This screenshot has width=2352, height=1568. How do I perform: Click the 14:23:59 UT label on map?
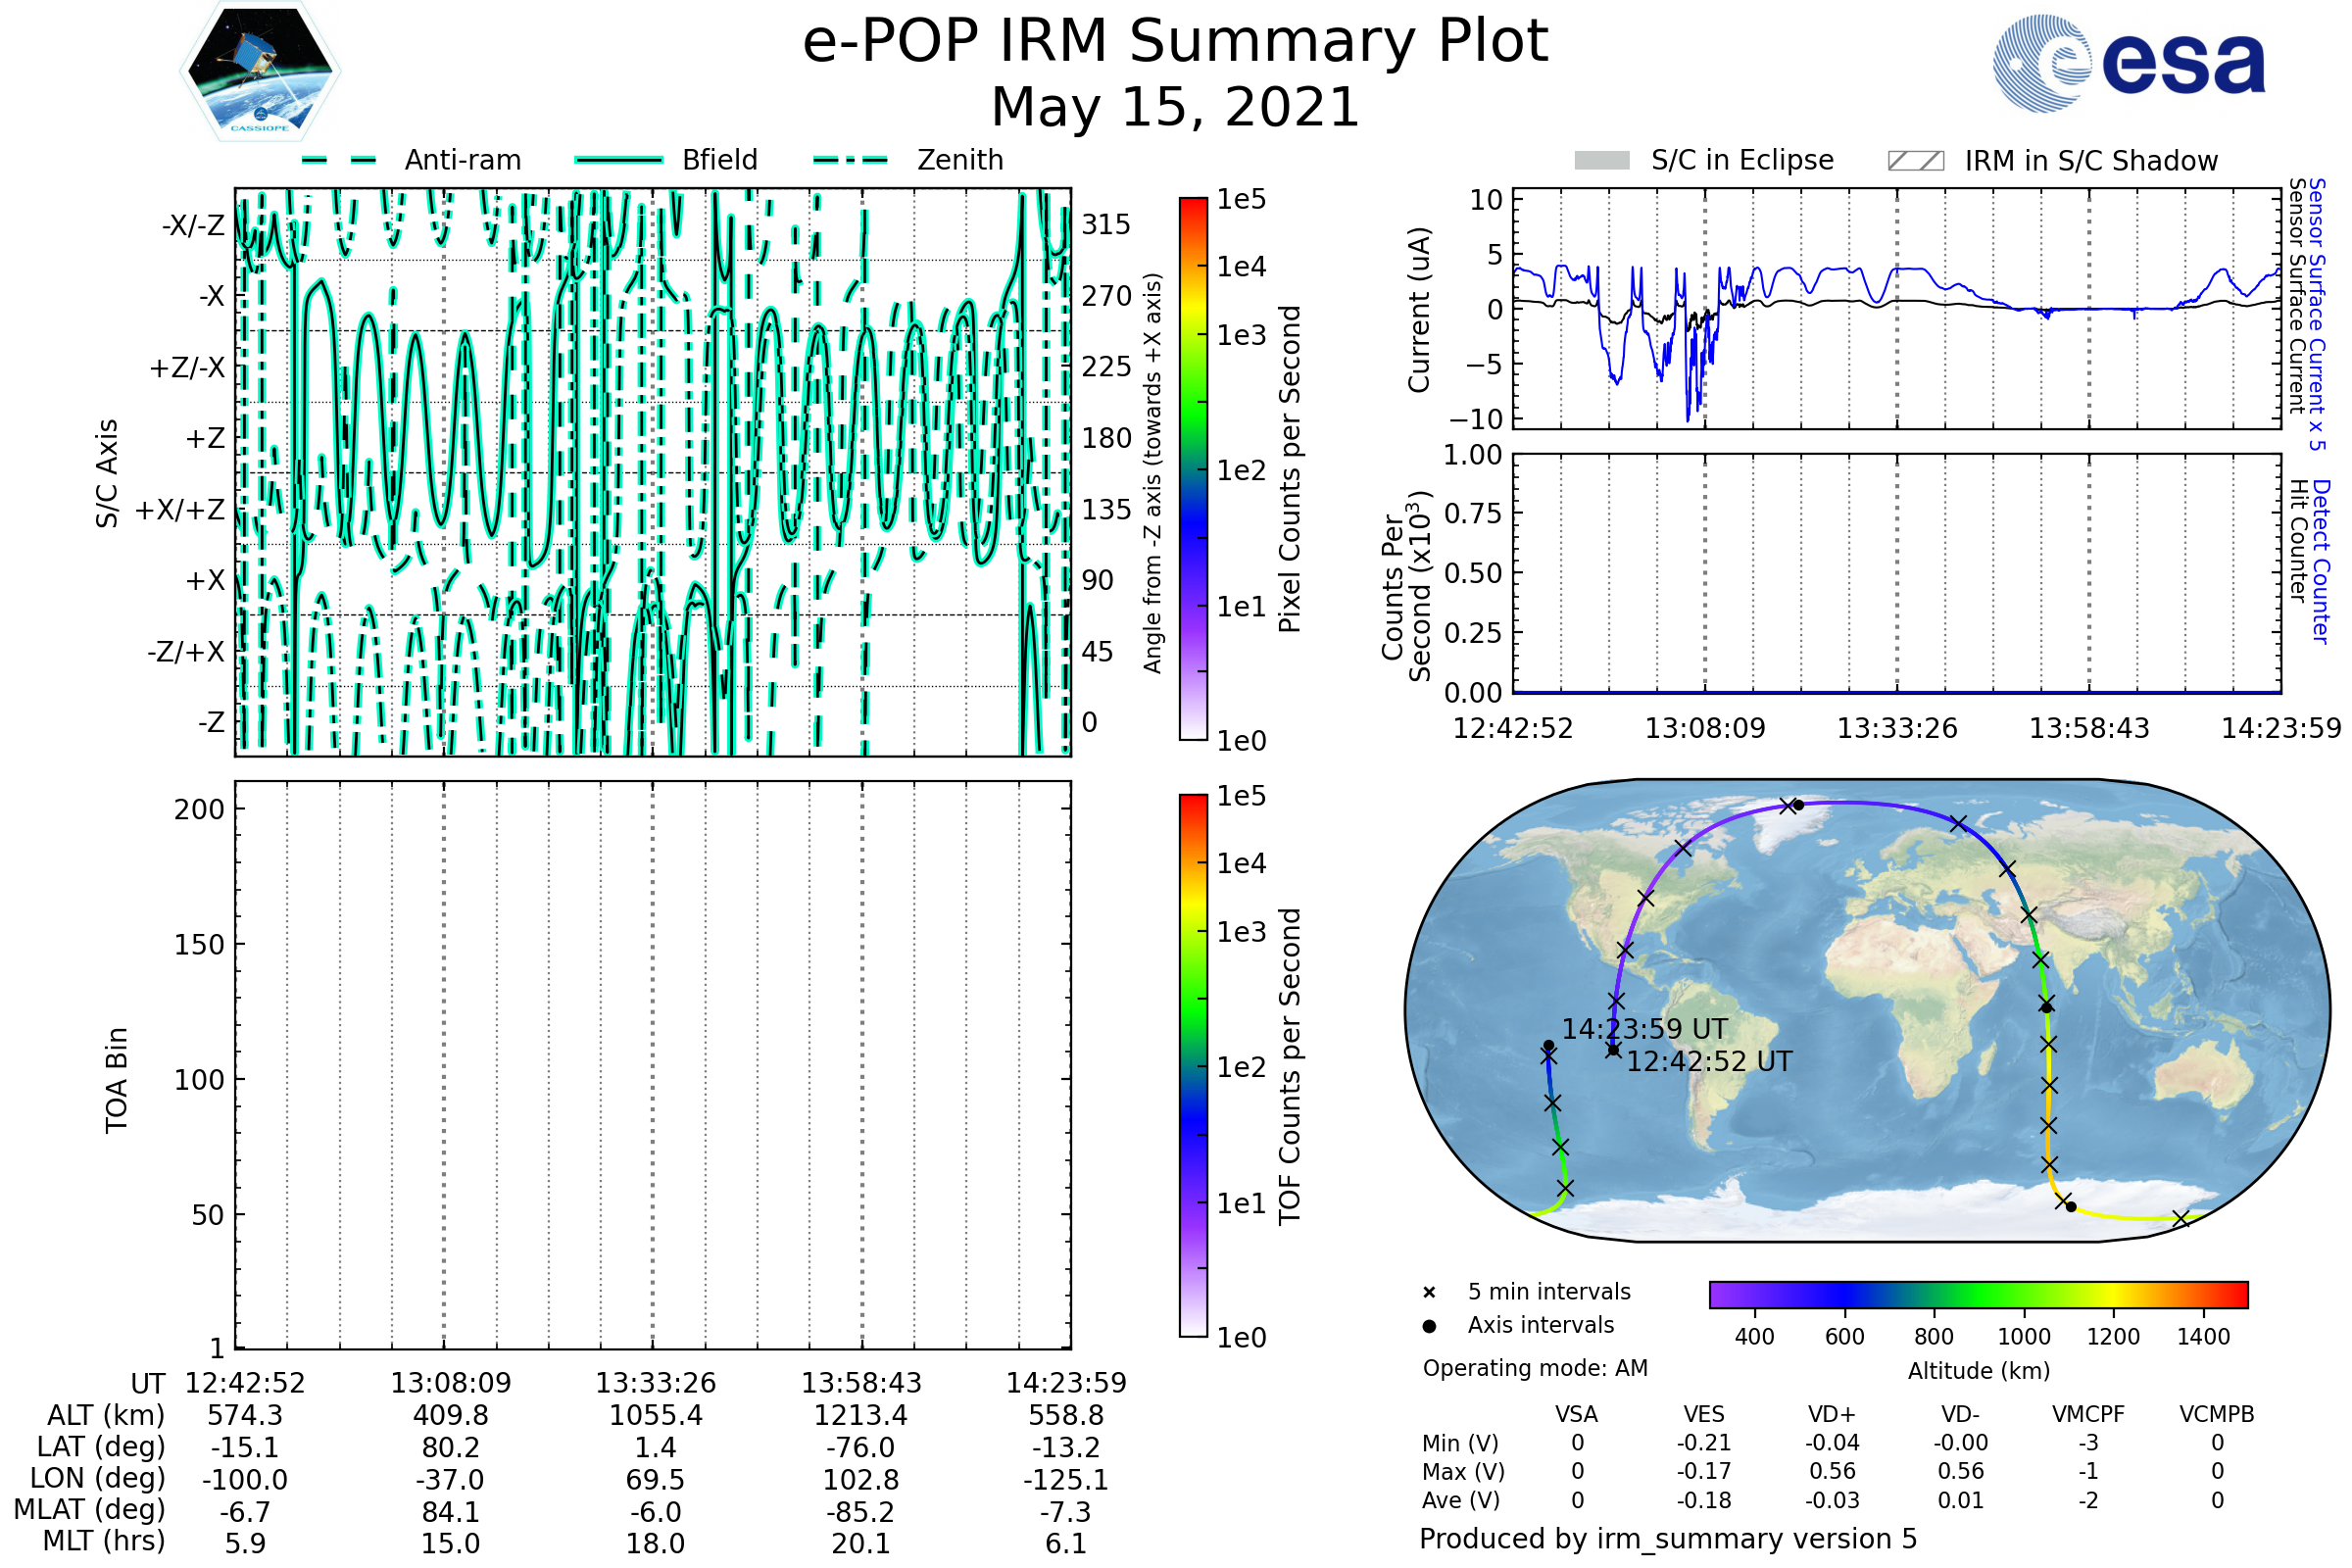(x=1644, y=1029)
